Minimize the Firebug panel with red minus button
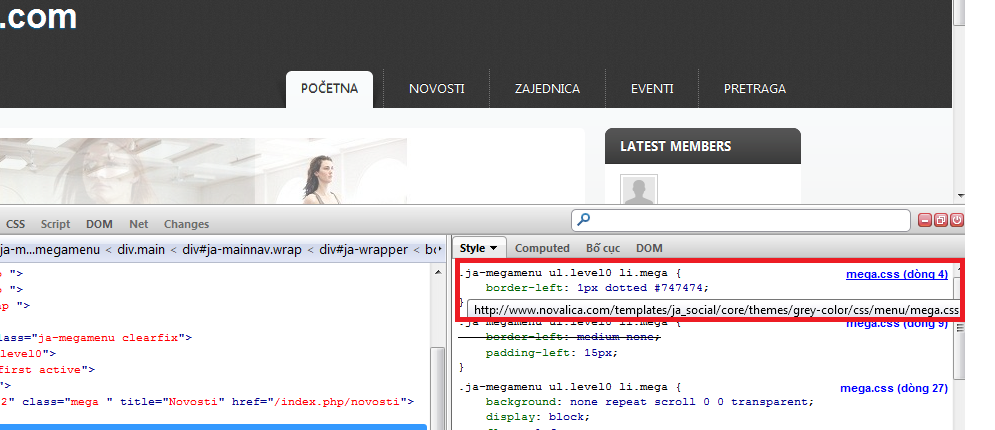The width and height of the screenshot is (995, 430). coord(925,220)
